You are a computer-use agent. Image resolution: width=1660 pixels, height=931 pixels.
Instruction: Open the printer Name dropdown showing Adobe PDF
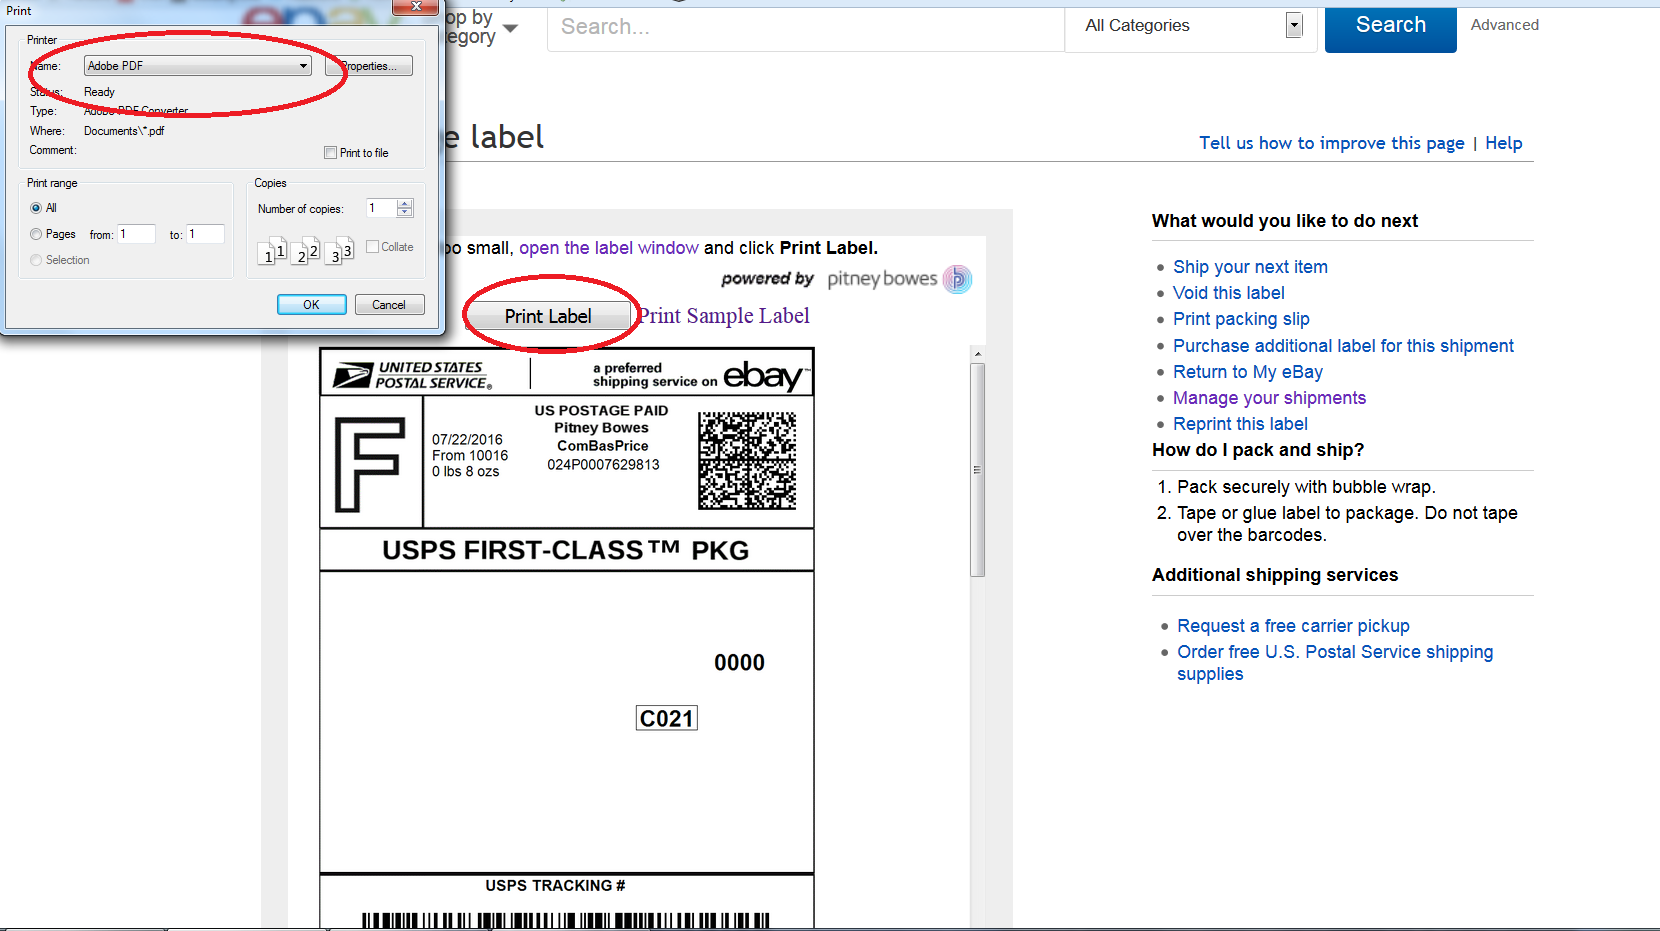197,66
